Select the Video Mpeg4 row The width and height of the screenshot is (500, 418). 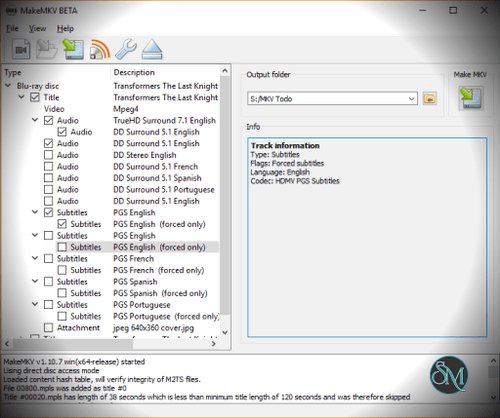pos(111,109)
